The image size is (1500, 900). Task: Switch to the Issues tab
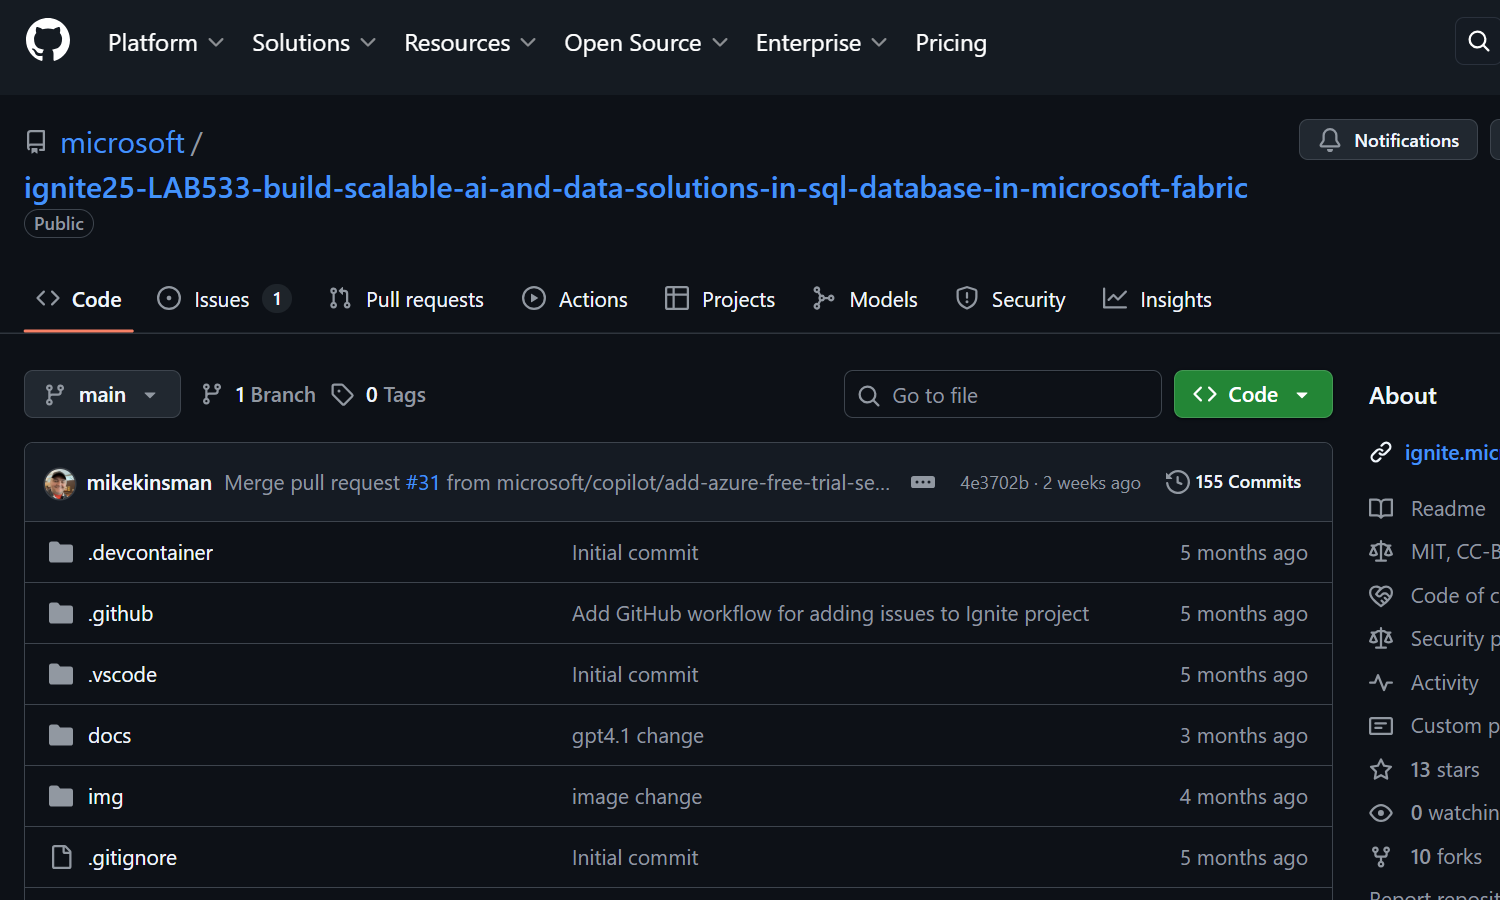pos(222,300)
